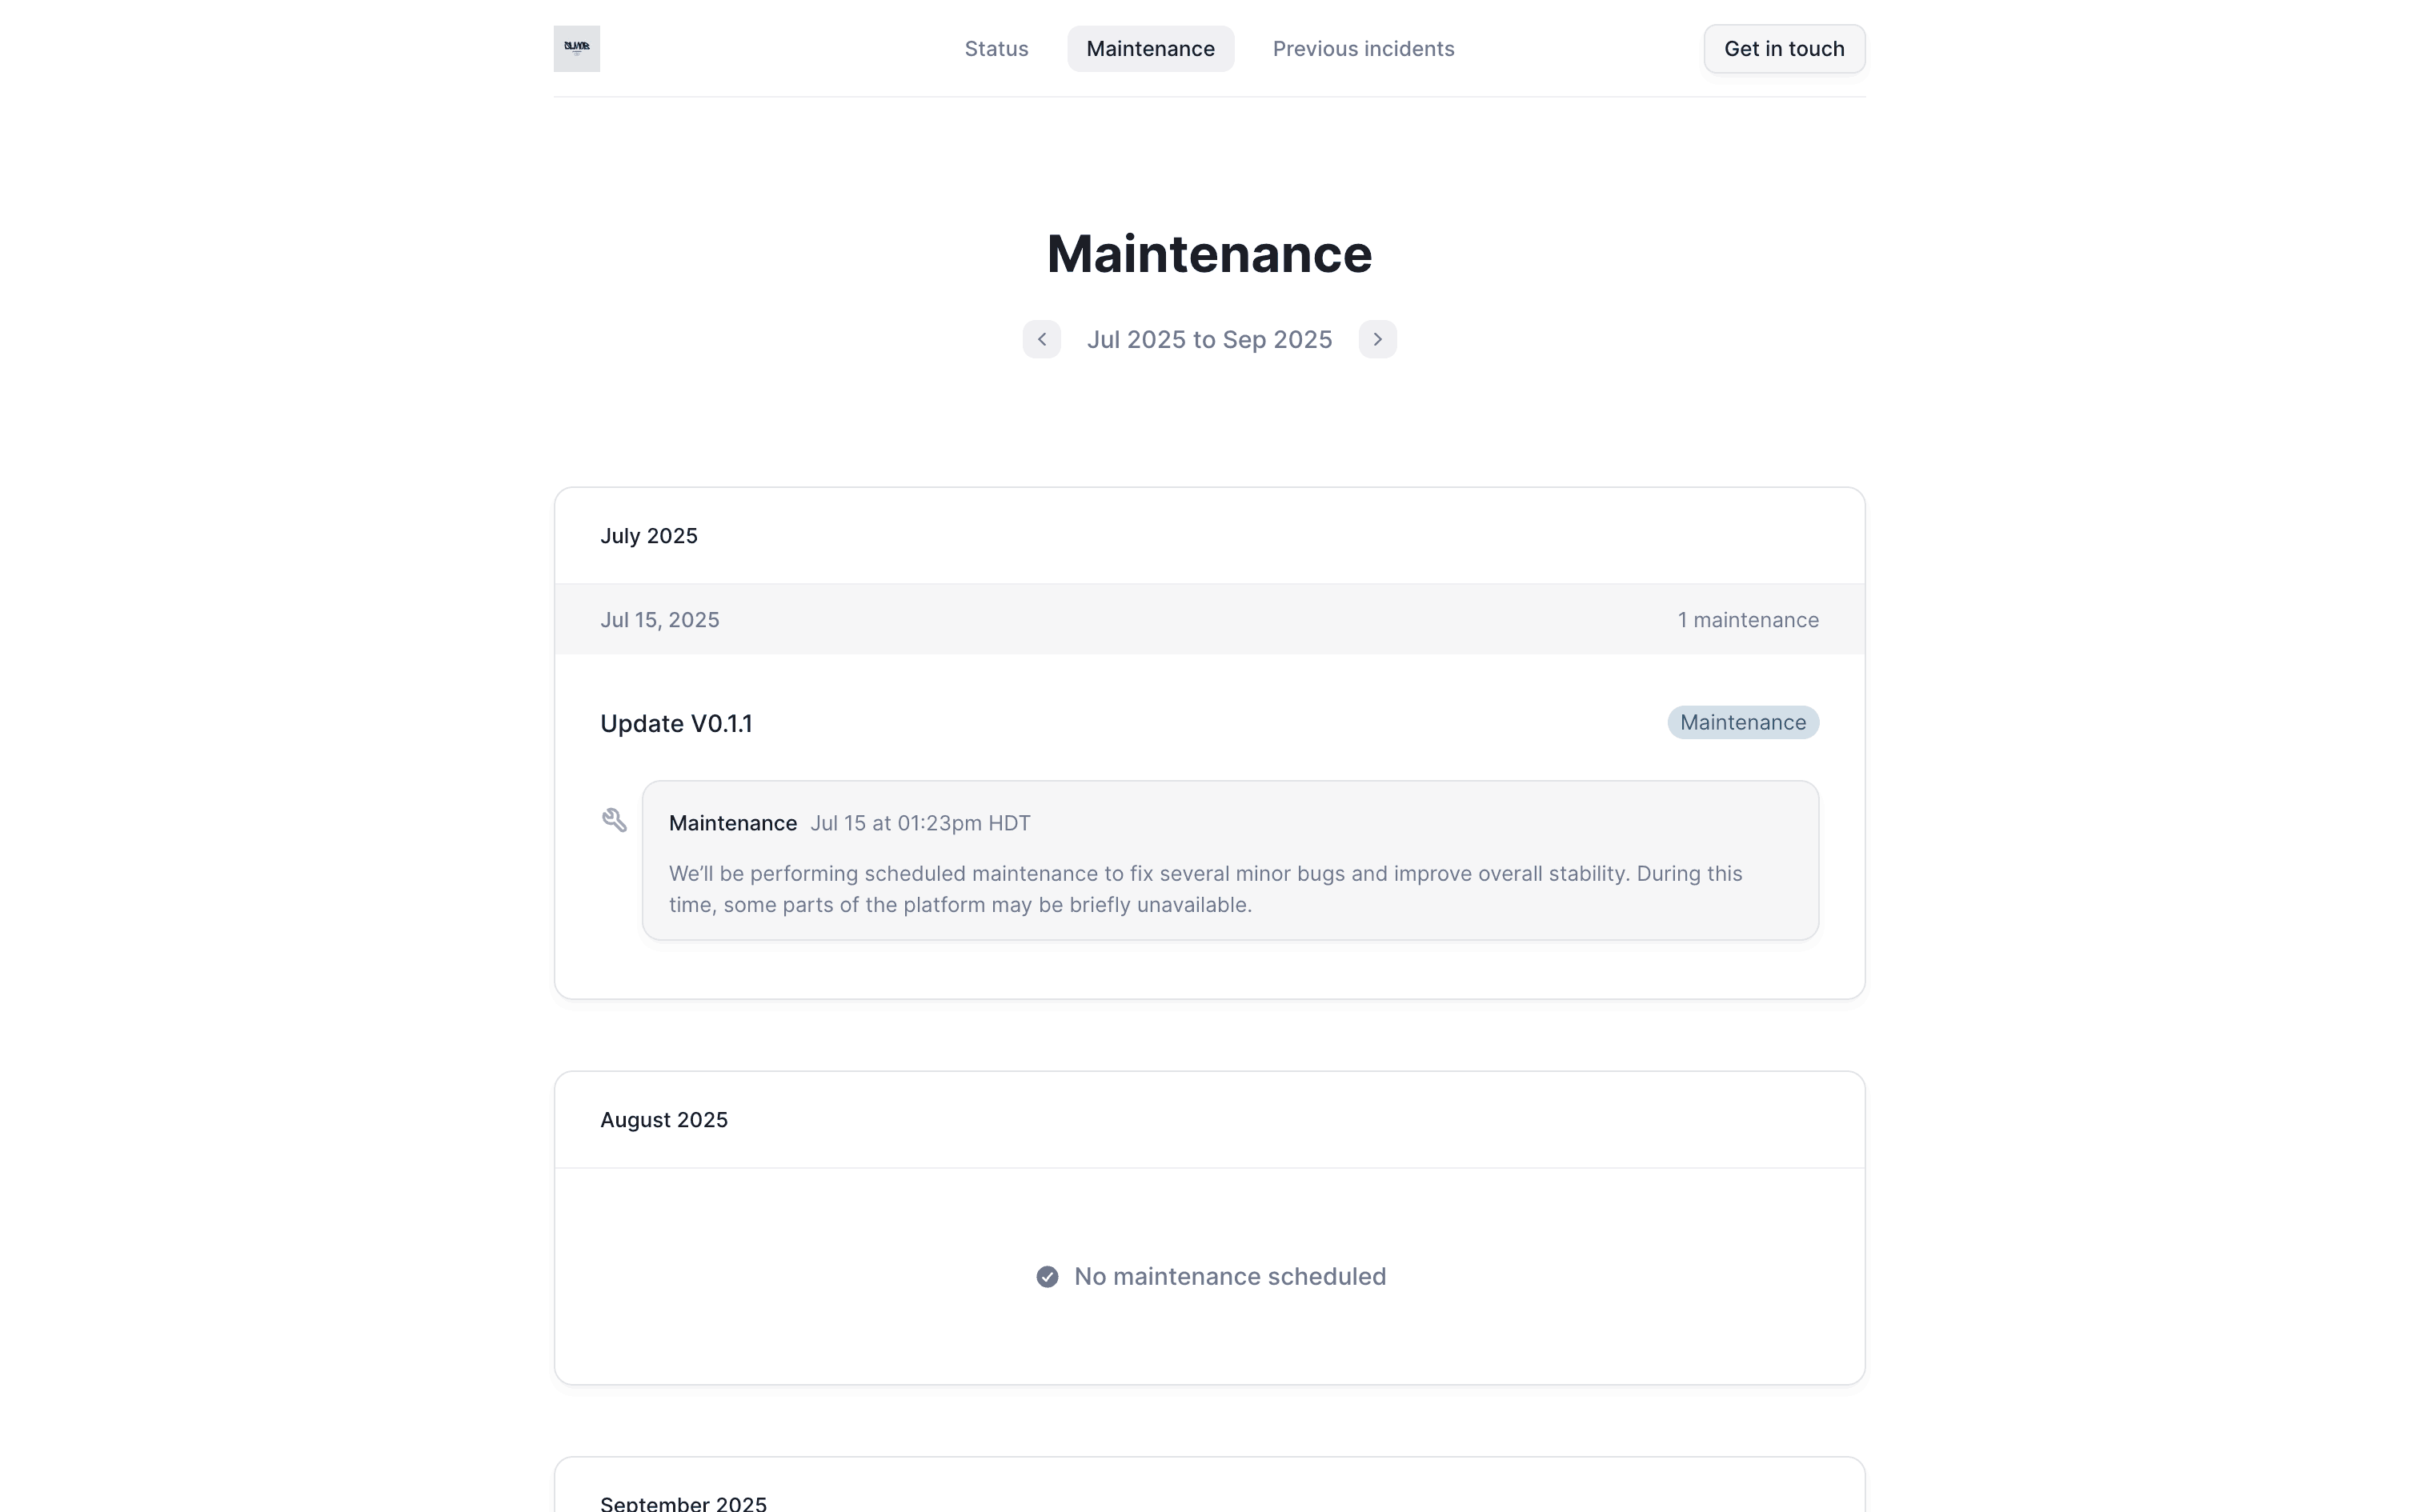
Task: Expand the July 2025 section header
Action: [x=649, y=535]
